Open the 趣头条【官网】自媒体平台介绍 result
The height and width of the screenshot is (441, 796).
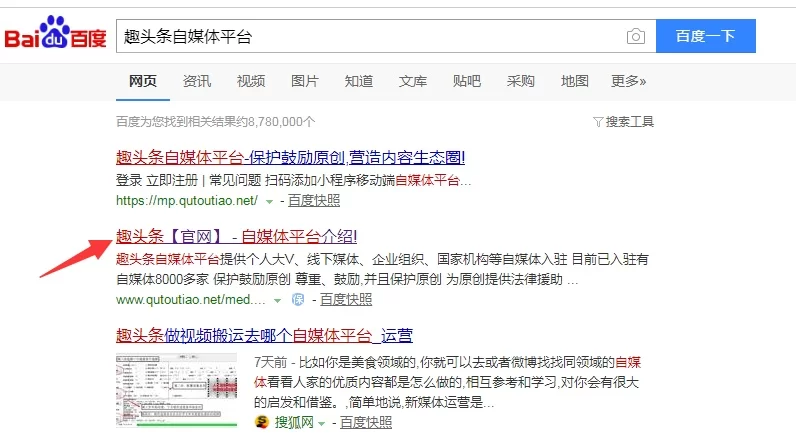[x=237, y=237]
